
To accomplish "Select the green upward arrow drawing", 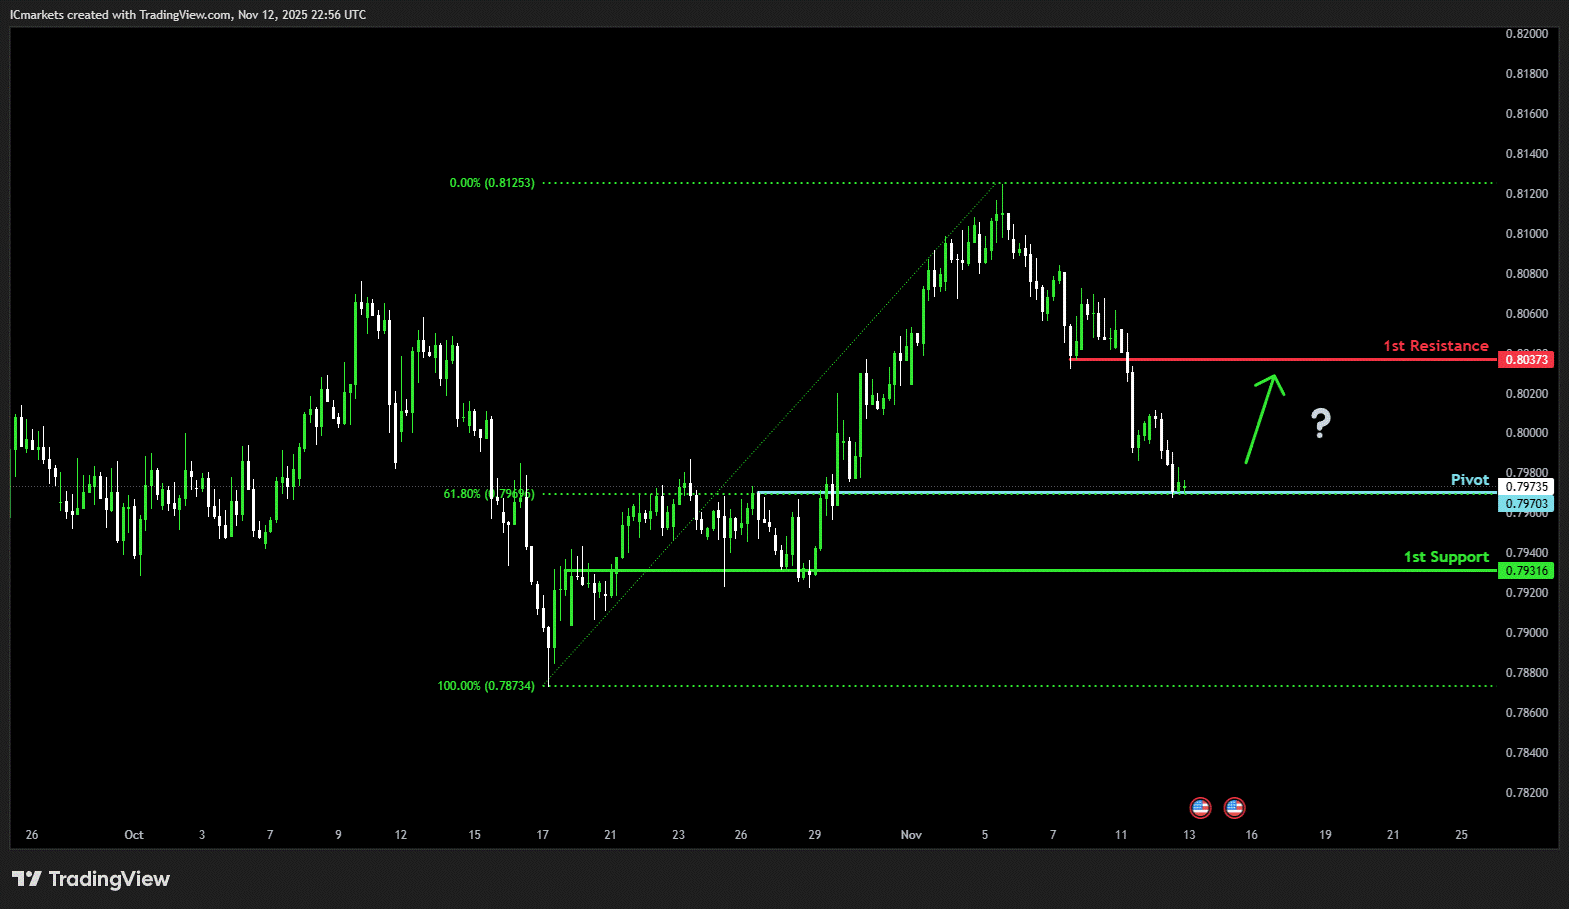I will tap(1263, 418).
